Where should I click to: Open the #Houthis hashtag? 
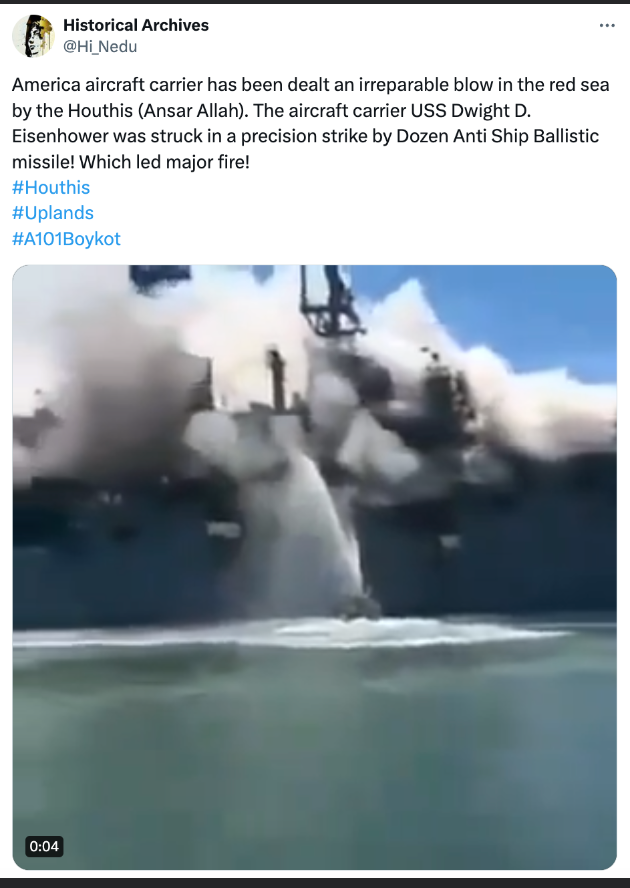tap(51, 187)
